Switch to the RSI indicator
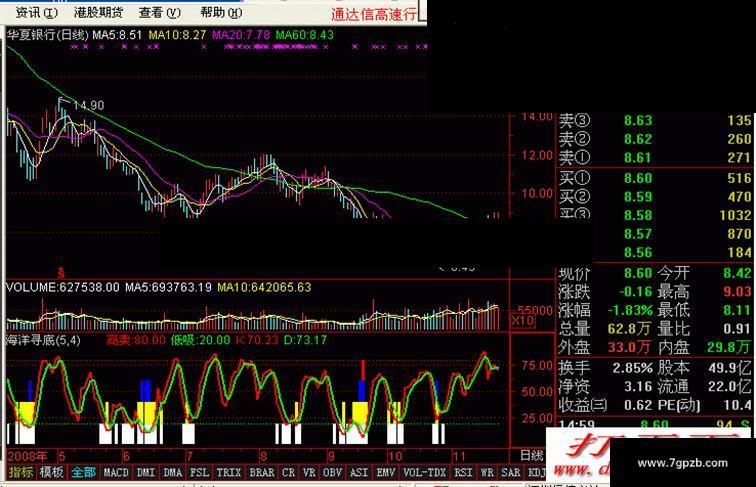Image resolution: width=756 pixels, height=487 pixels. click(463, 473)
